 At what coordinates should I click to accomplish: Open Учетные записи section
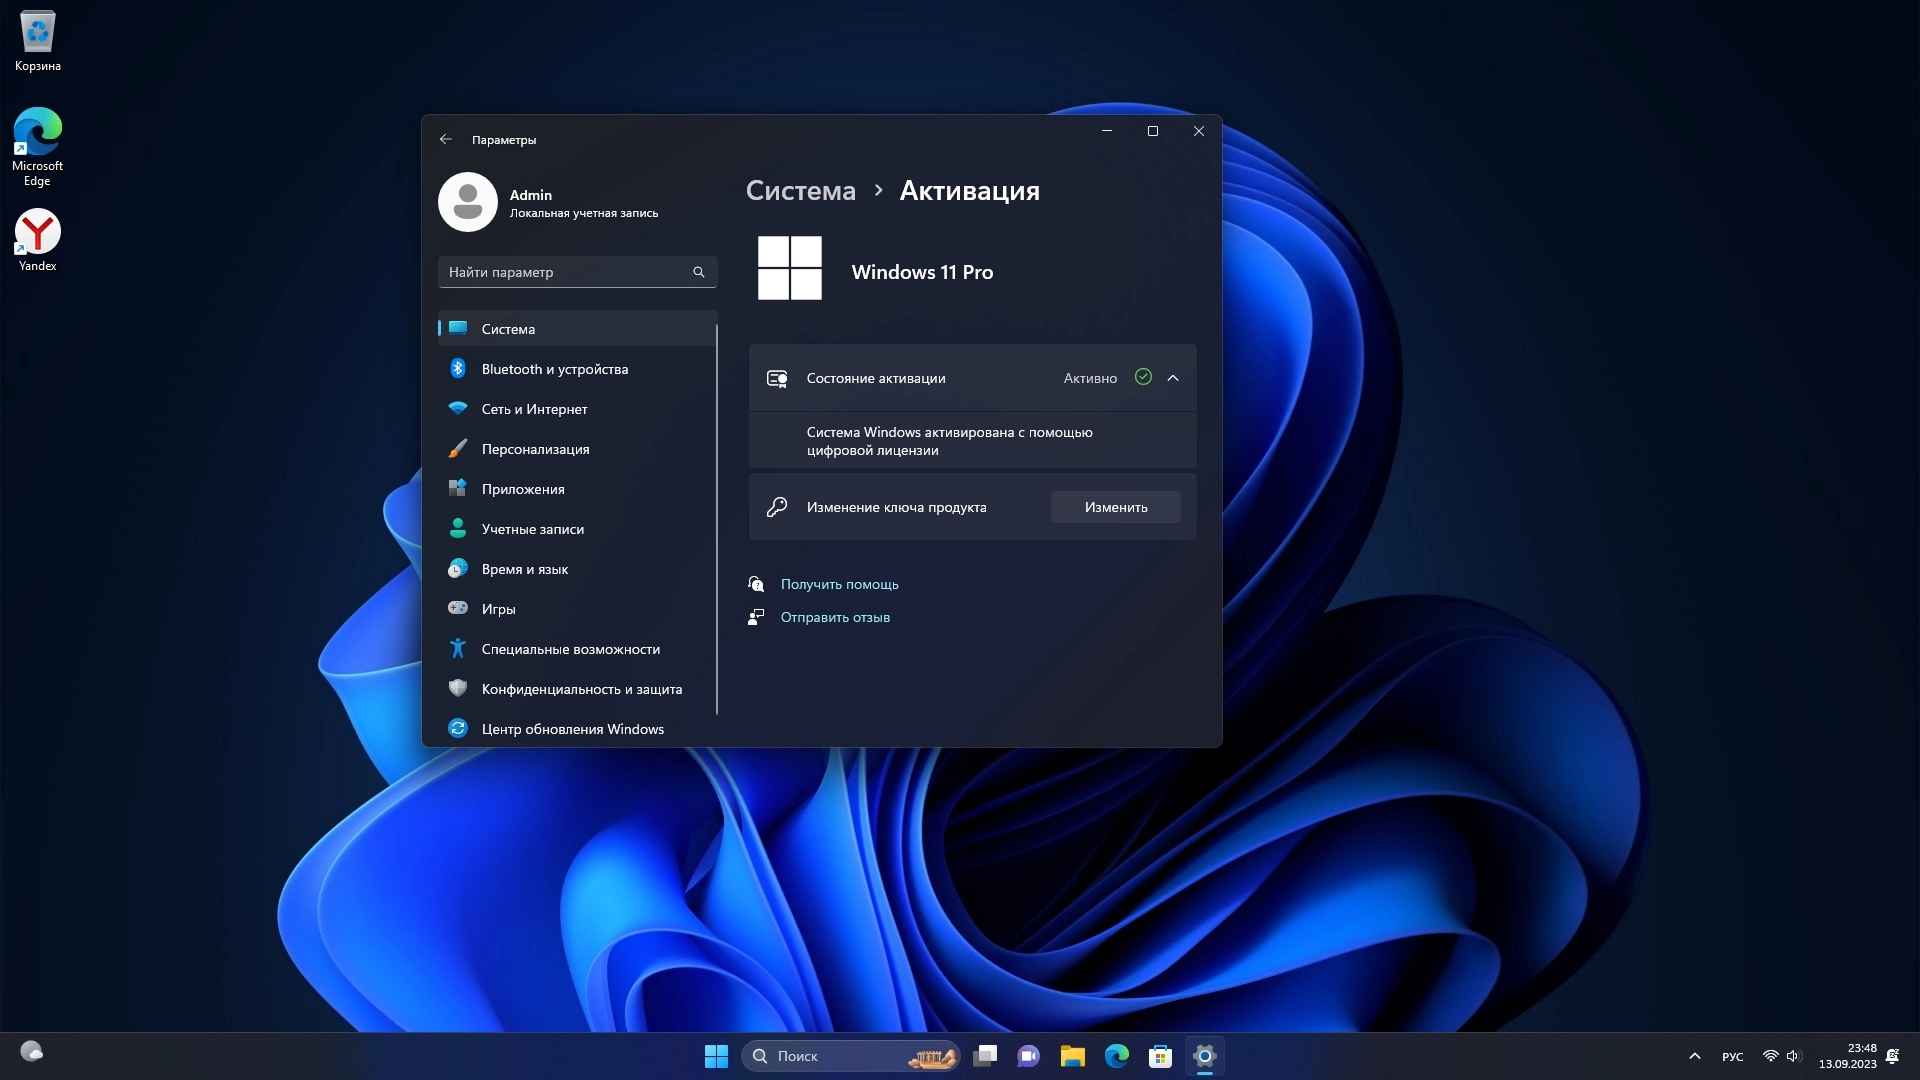click(532, 529)
